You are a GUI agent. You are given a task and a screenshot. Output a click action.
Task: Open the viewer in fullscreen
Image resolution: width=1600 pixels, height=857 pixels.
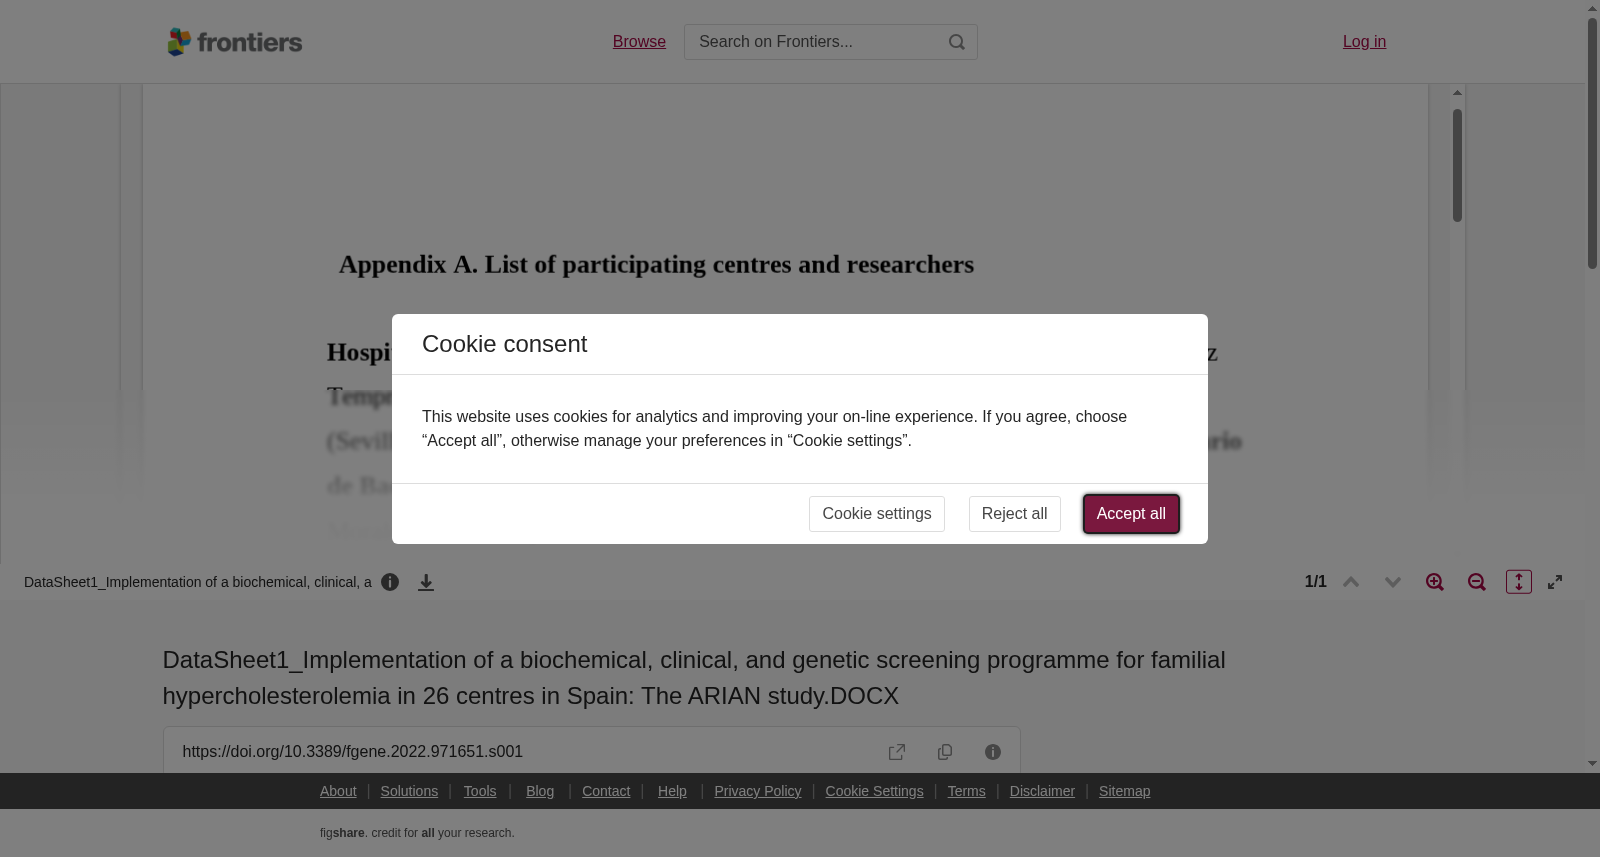click(x=1555, y=582)
